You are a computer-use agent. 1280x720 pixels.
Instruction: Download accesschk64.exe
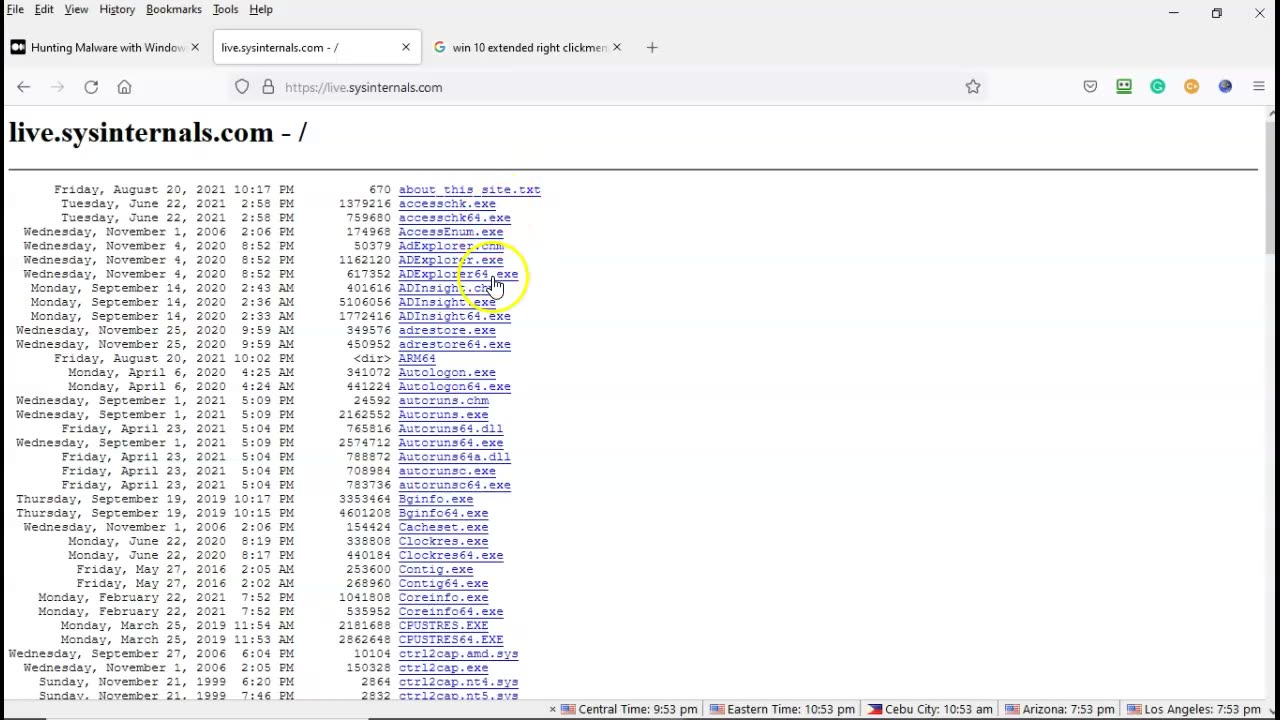click(x=454, y=217)
